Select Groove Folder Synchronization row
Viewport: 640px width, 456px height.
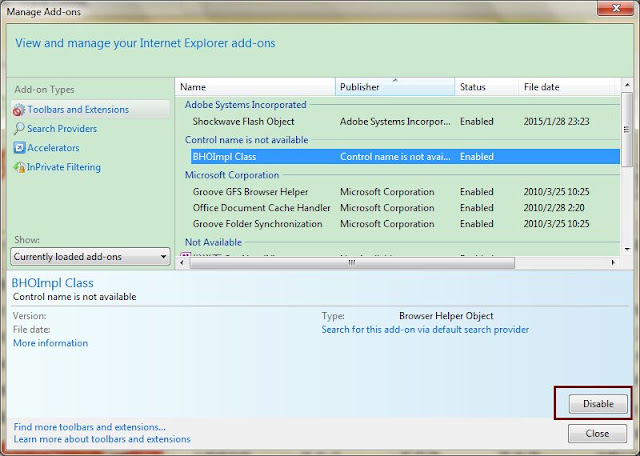tap(405, 224)
